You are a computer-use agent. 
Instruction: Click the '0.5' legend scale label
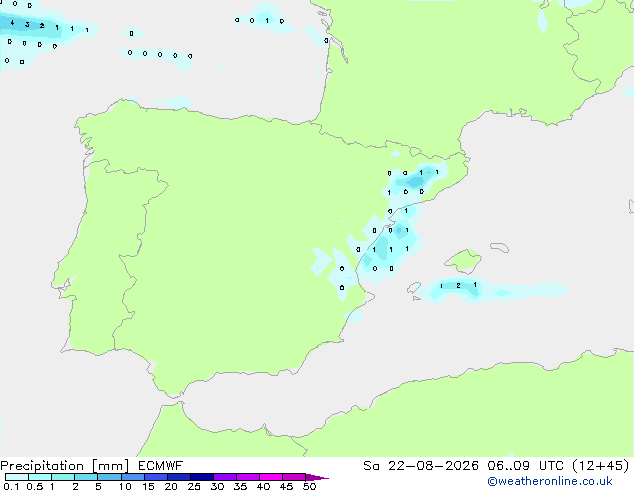[35, 486]
